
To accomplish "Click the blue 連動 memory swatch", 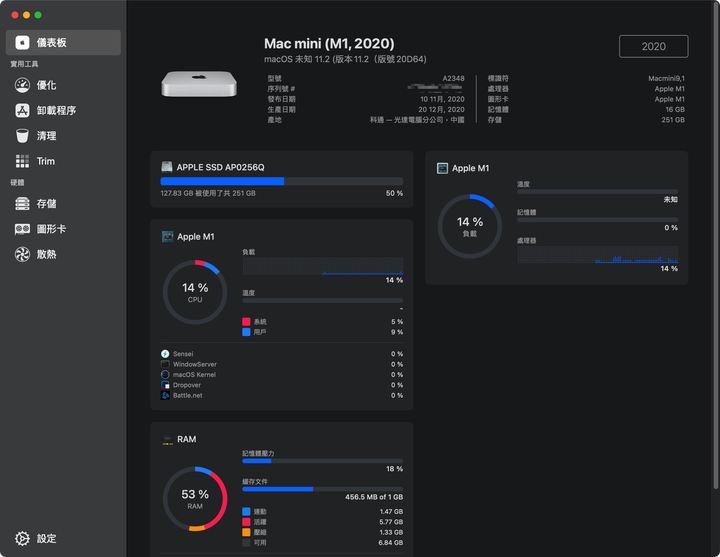I will [246, 512].
